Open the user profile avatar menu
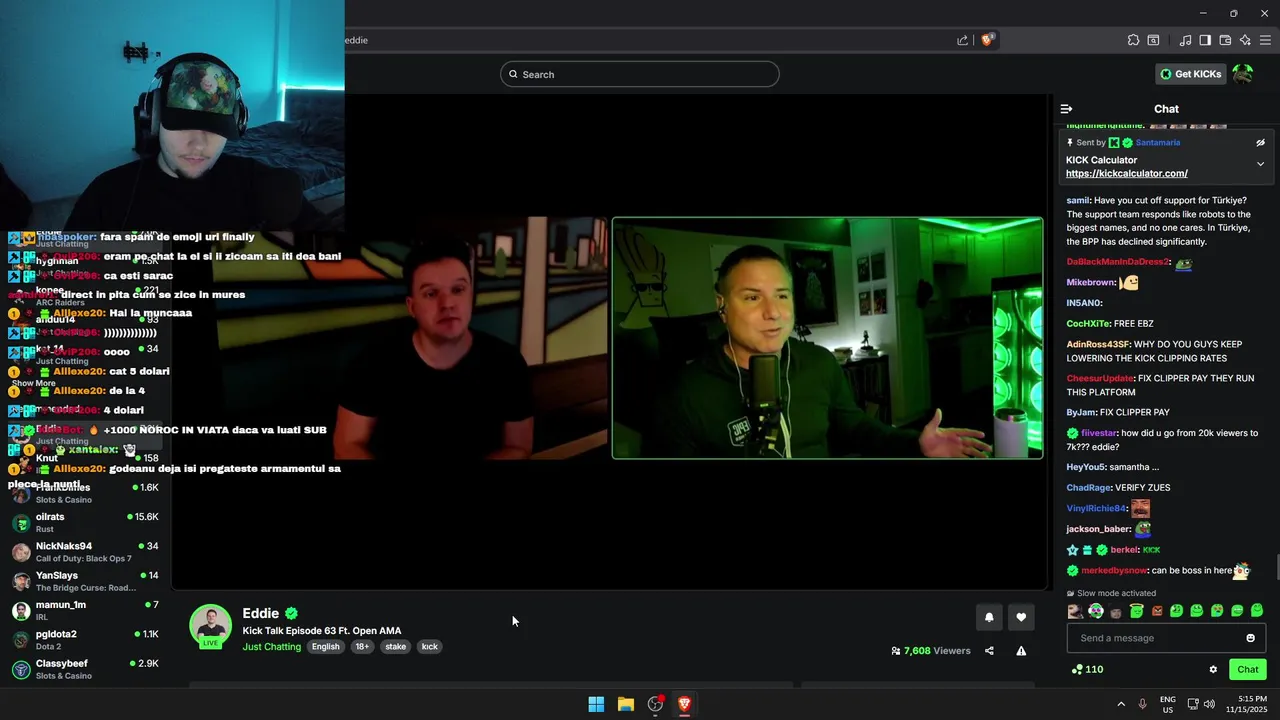The height and width of the screenshot is (720, 1280). [x=1243, y=74]
